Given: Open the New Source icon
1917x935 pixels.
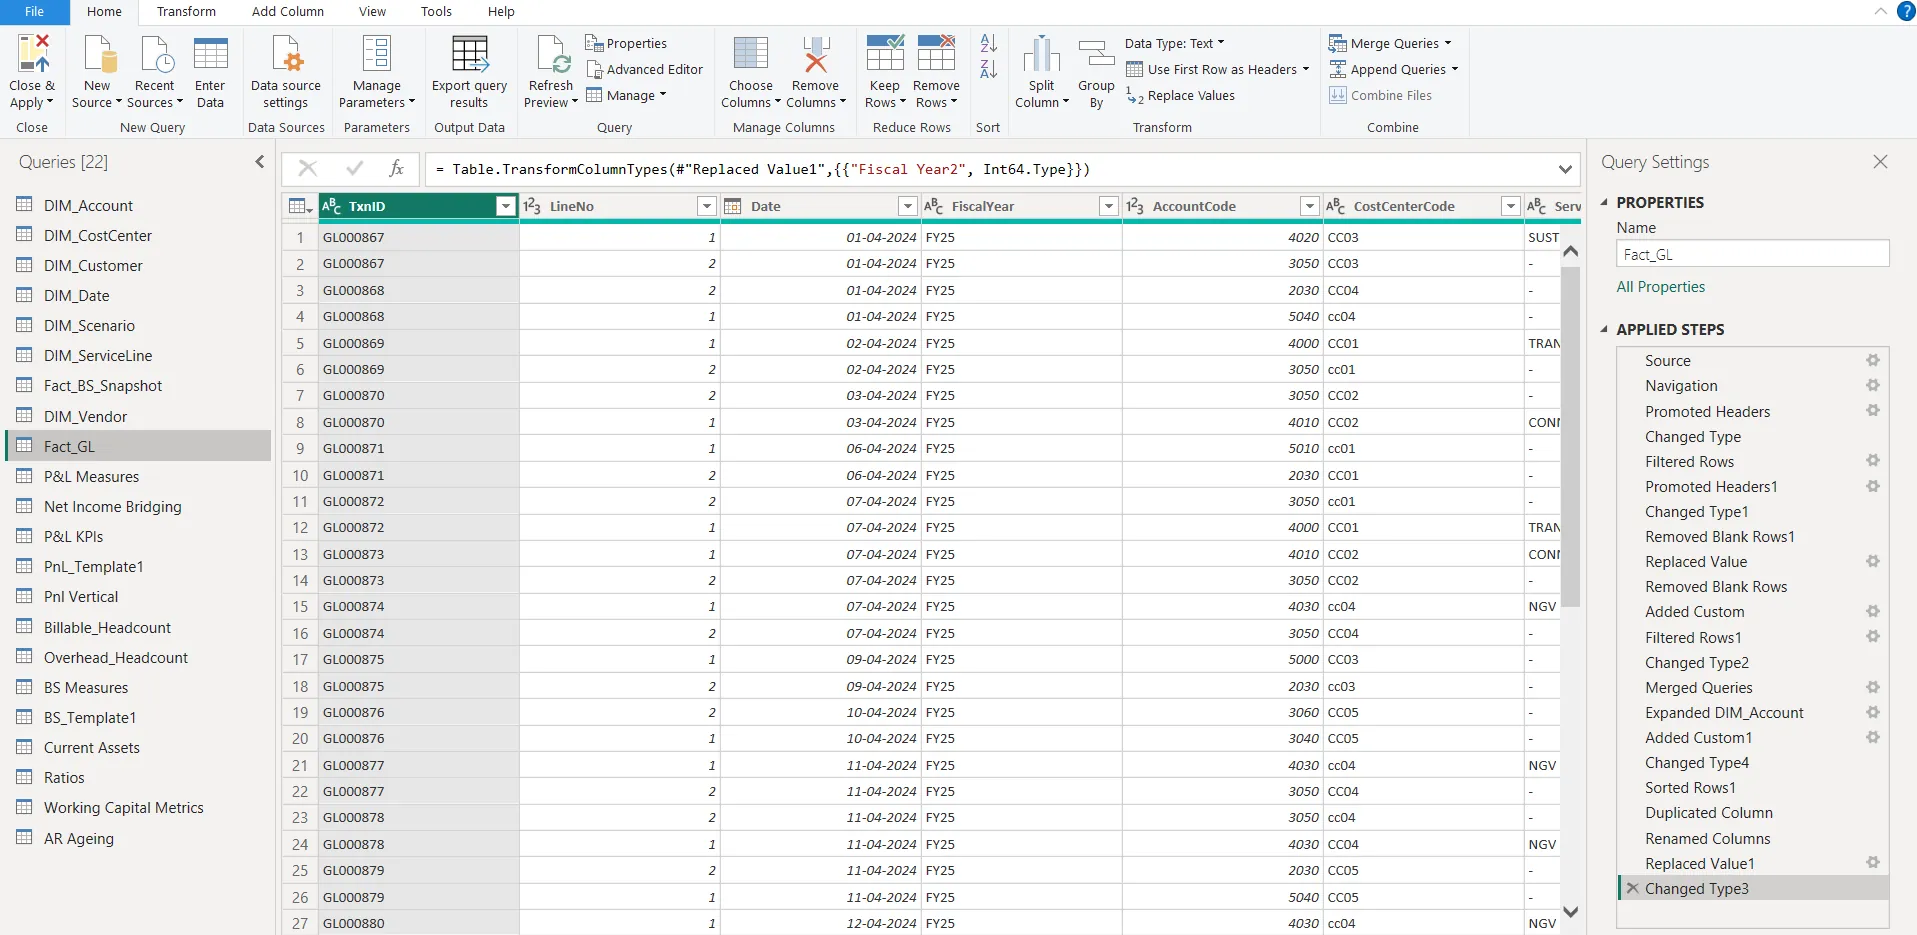Looking at the screenshot, I should click(98, 53).
